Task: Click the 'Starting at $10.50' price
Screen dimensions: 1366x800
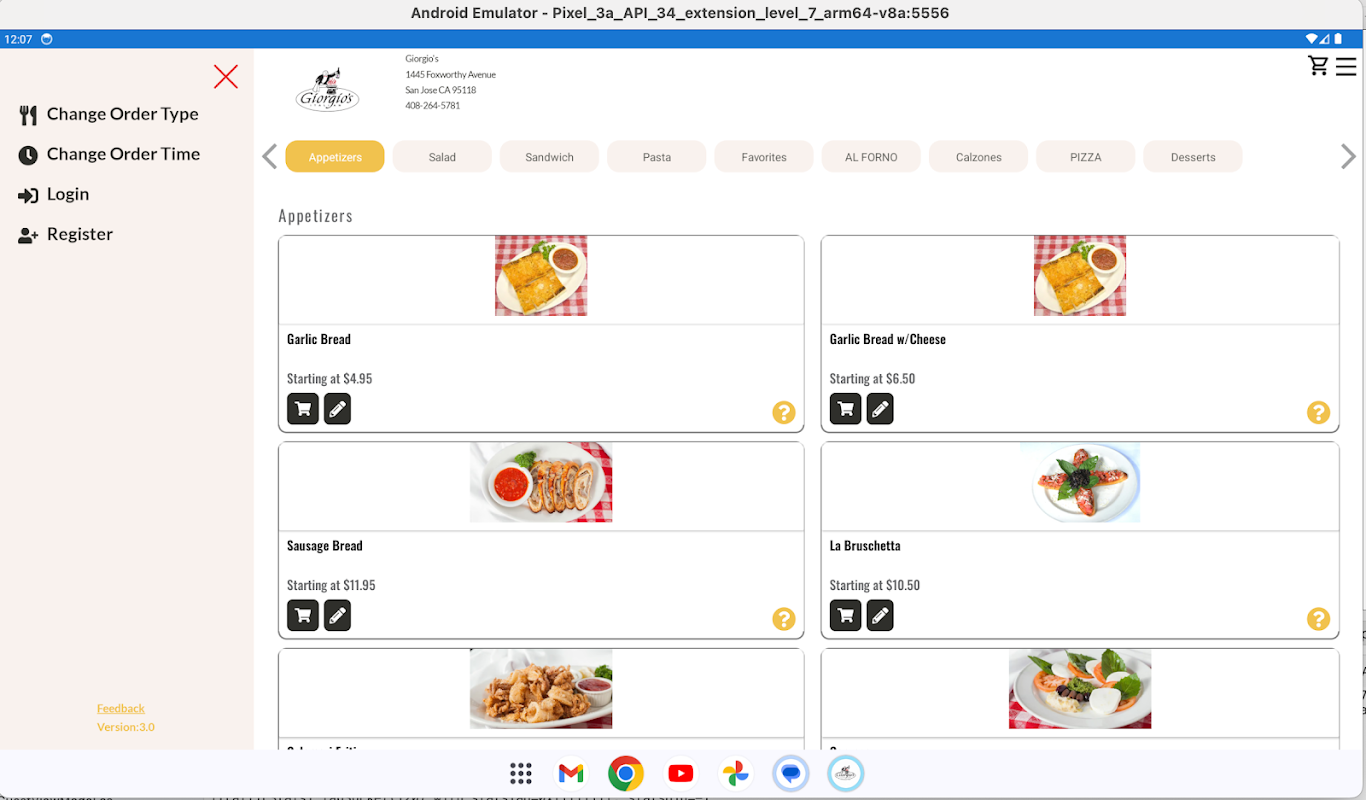Action: coord(875,586)
